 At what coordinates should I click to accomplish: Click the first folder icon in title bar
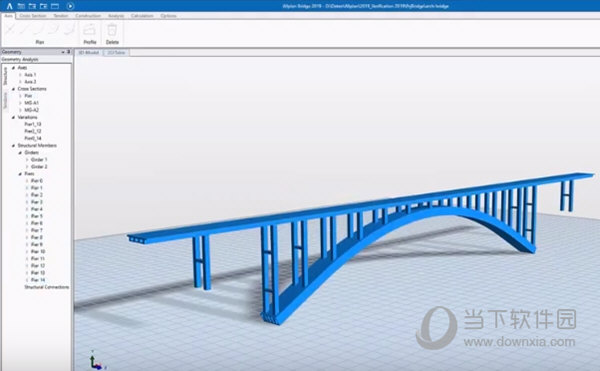point(21,6)
